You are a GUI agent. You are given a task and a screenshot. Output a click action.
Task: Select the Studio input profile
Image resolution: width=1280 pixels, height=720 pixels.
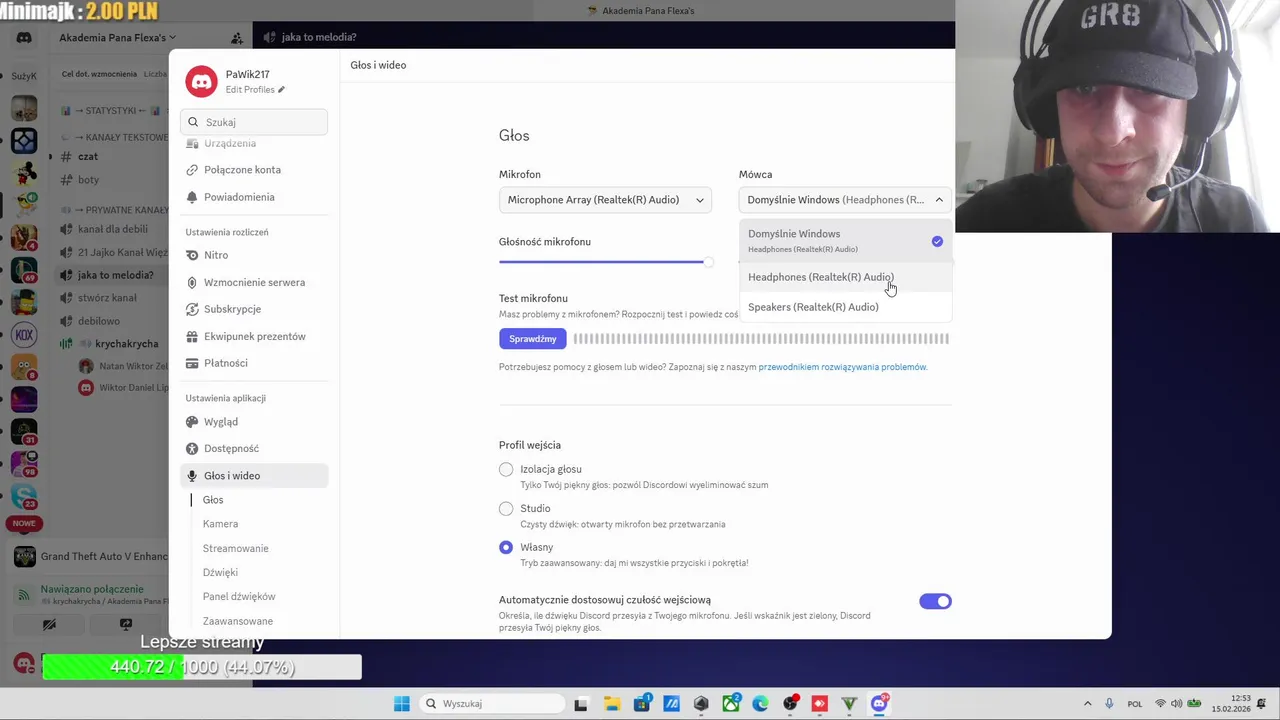[506, 508]
